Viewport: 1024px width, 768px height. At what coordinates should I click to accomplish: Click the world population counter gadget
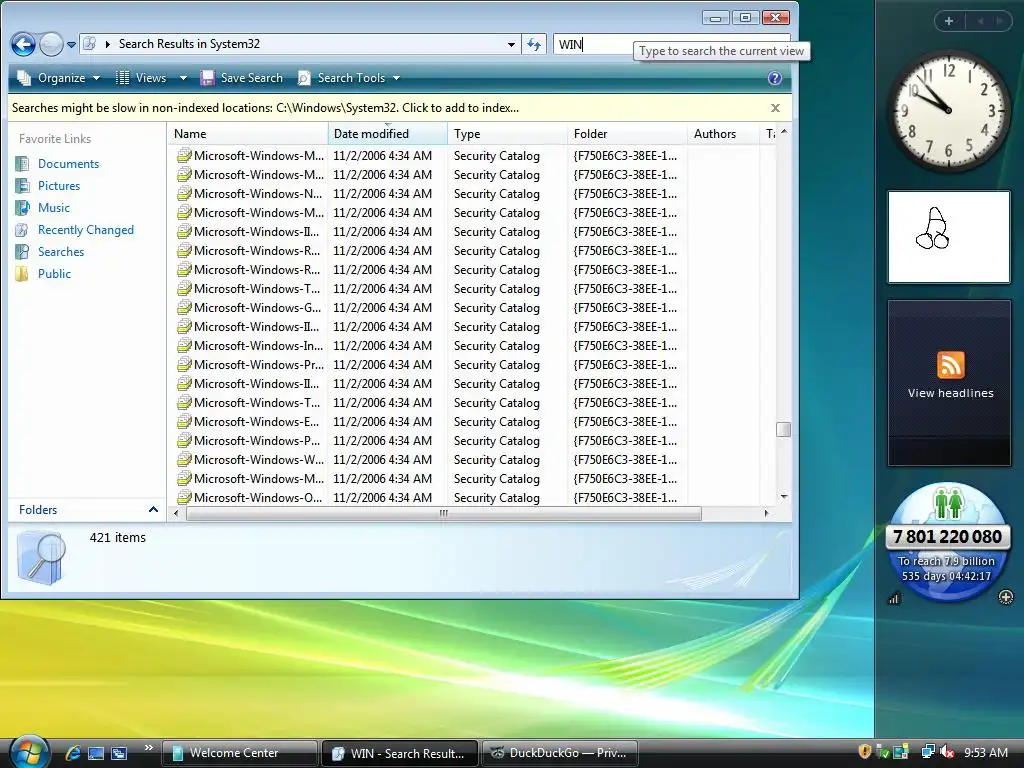[948, 542]
